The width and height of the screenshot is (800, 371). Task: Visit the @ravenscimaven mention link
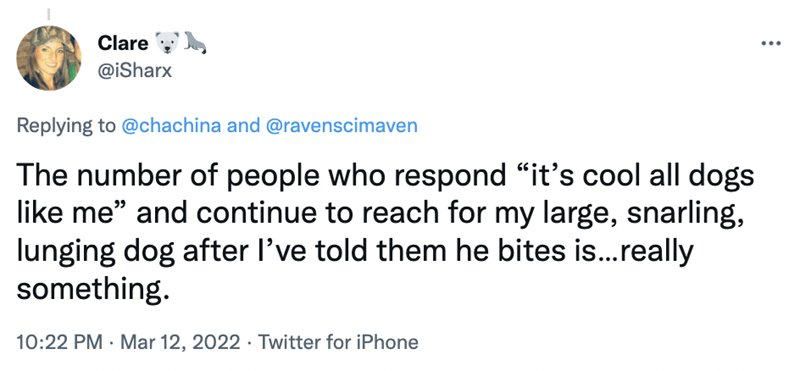341,125
